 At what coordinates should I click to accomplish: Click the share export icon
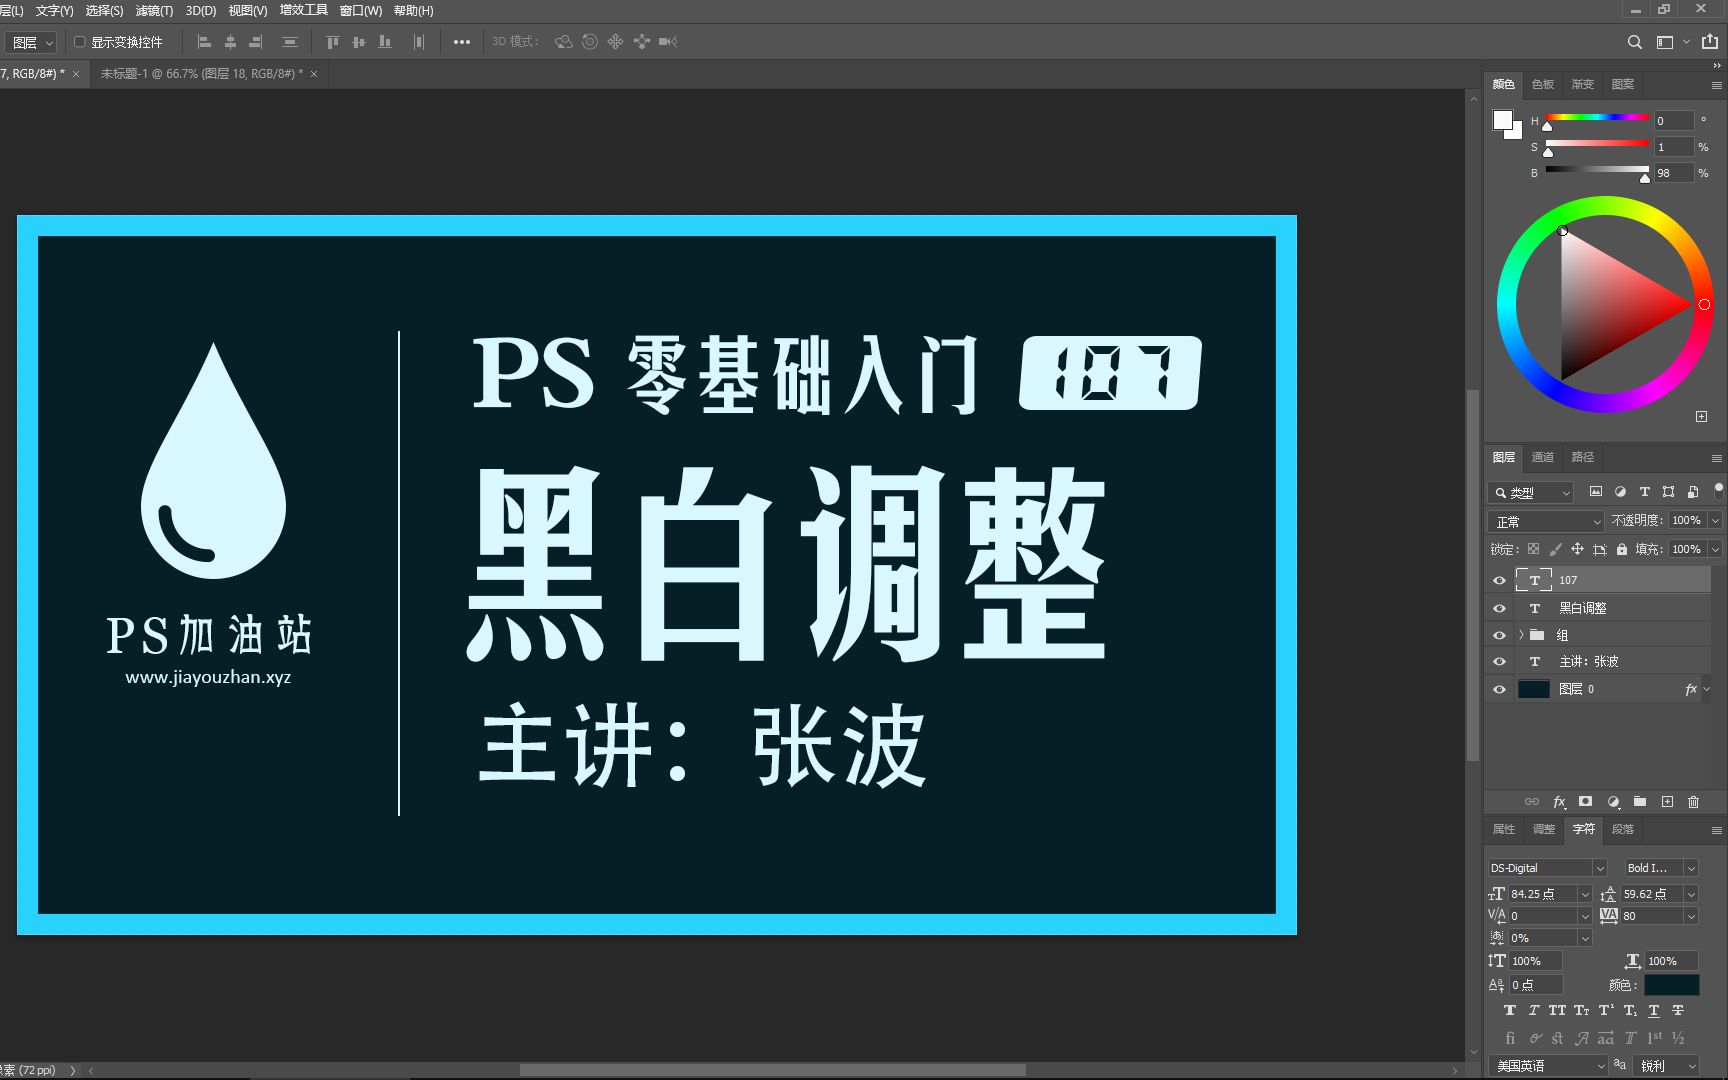[x=1710, y=42]
